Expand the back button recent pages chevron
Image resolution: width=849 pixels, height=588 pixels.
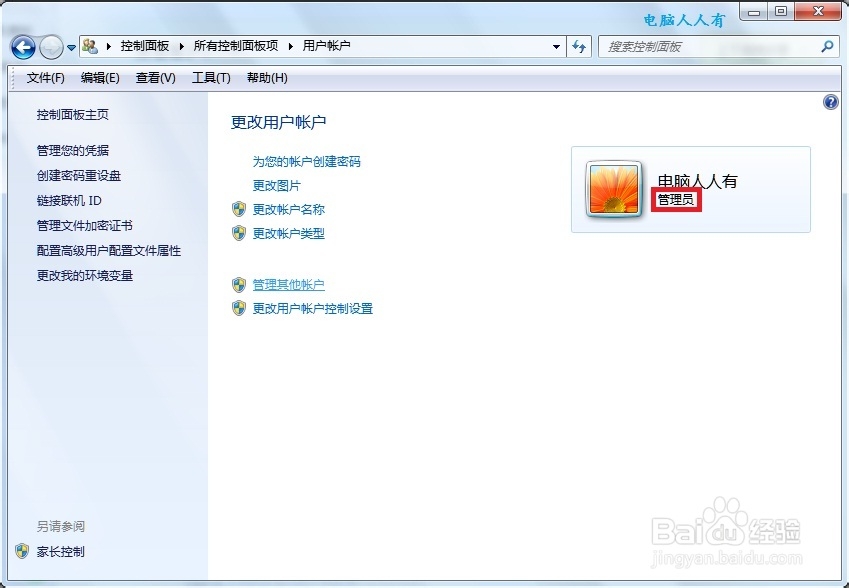70,46
